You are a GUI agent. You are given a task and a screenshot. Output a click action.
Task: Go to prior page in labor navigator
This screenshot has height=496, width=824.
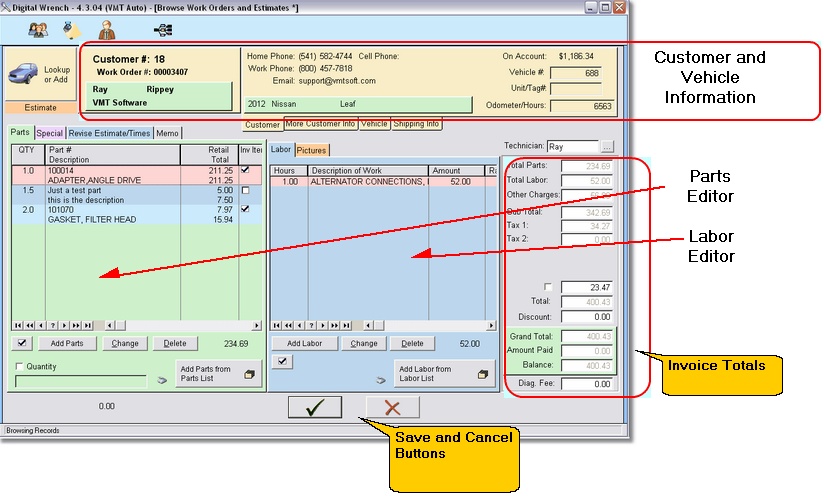tap(289, 326)
